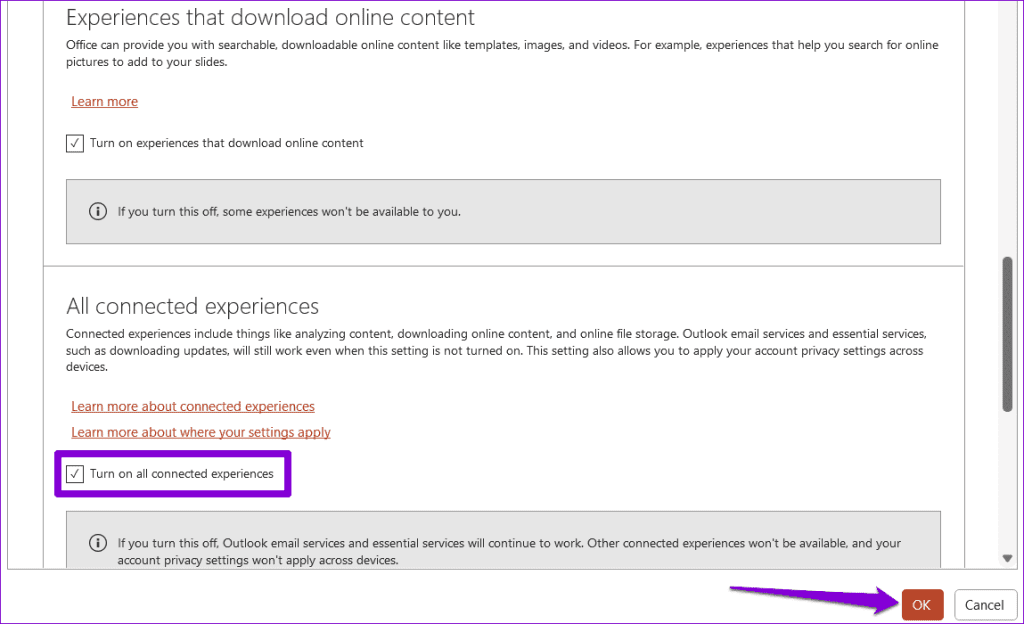
Task: Click the paragraph describing Office searchable downloadable content
Action: pos(502,54)
